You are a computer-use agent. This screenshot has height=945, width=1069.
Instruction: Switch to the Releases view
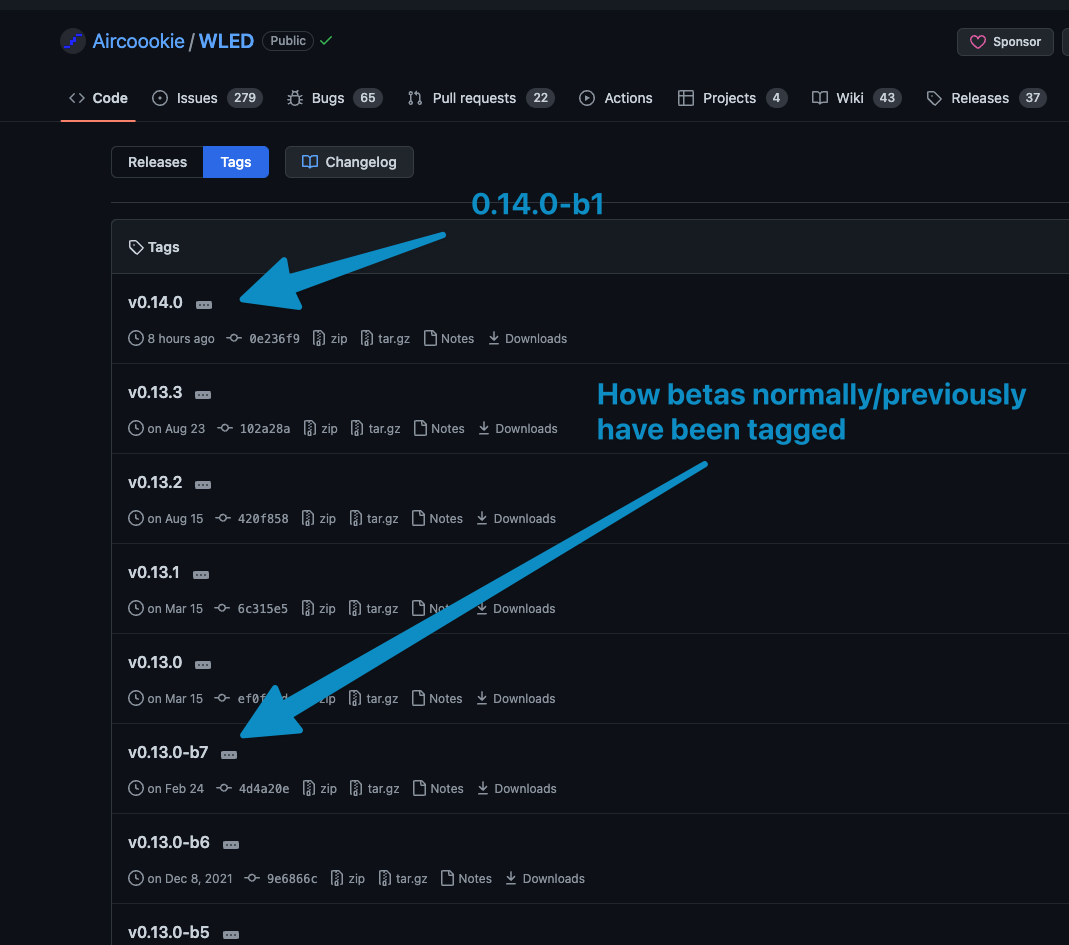(x=157, y=161)
